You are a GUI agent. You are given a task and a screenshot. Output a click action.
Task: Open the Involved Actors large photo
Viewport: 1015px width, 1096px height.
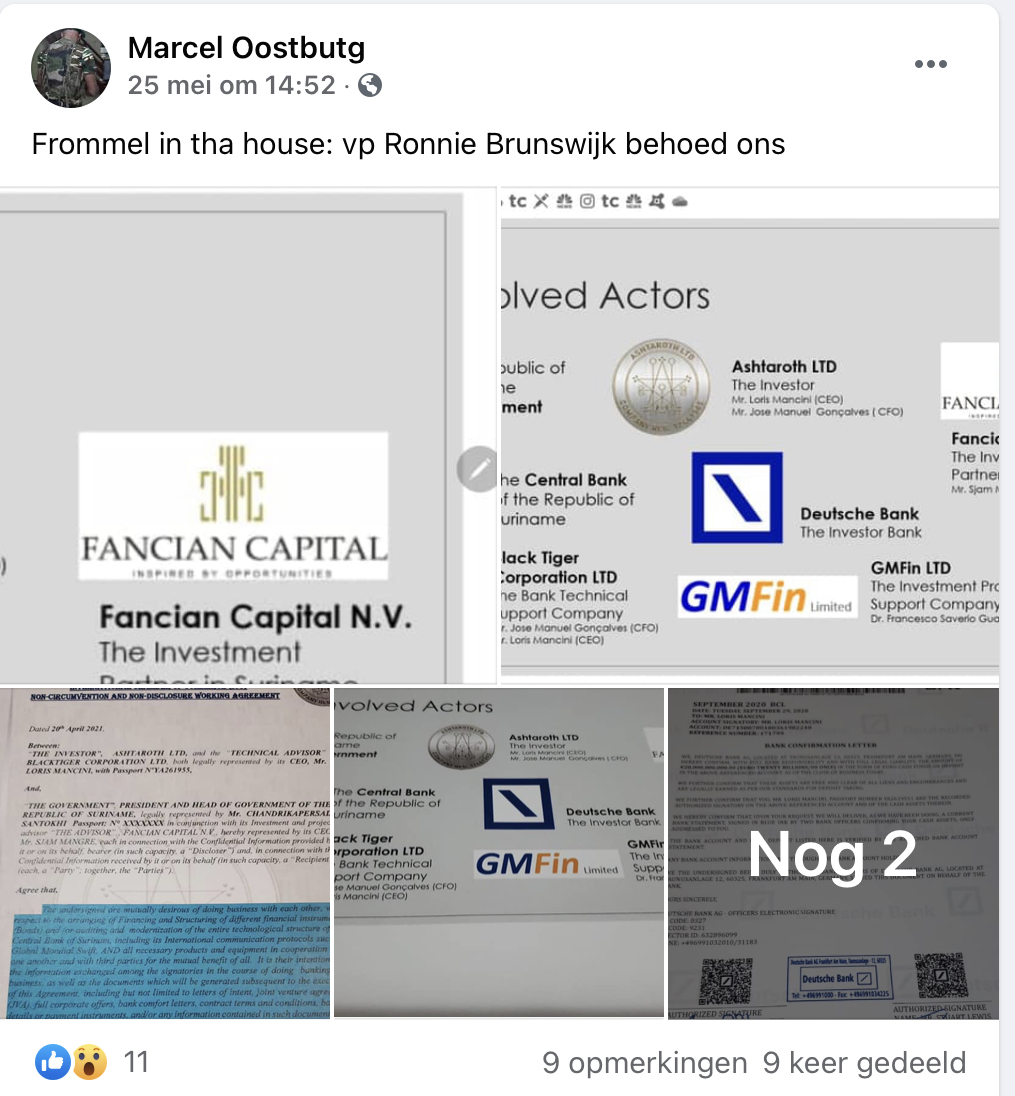click(750, 435)
